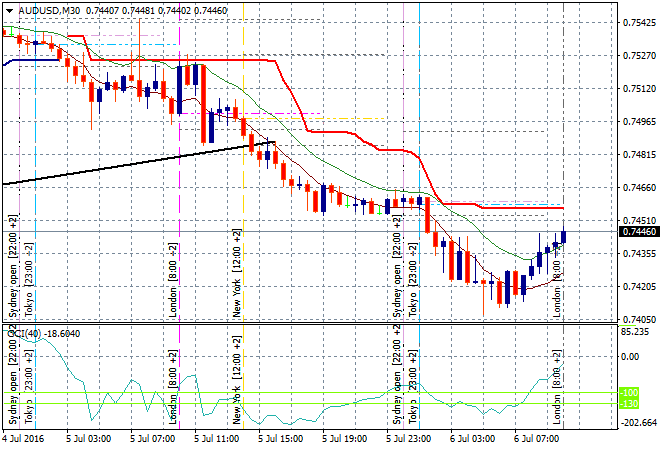Click the small triangle before AUDUSD title
Screen dimensions: 660x450
point(8,10)
